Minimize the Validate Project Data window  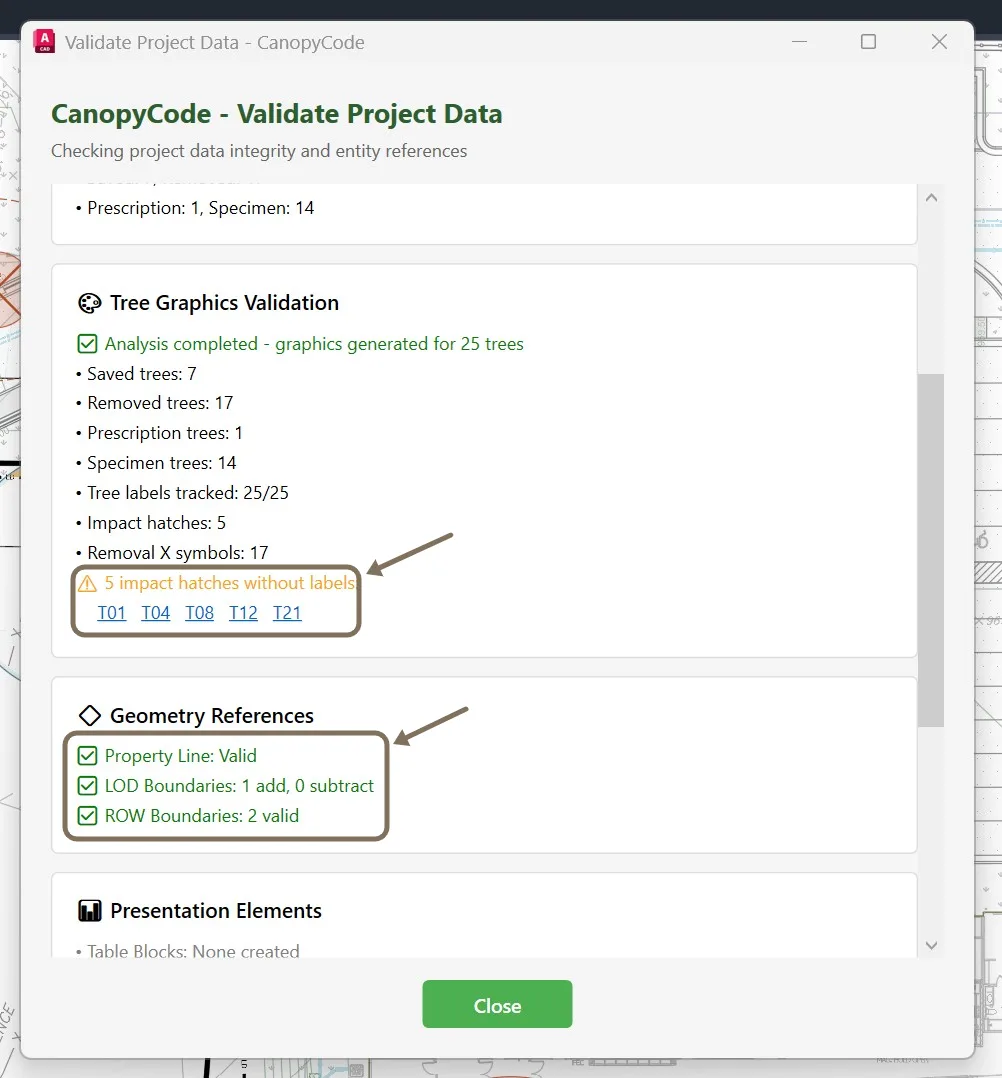click(799, 42)
